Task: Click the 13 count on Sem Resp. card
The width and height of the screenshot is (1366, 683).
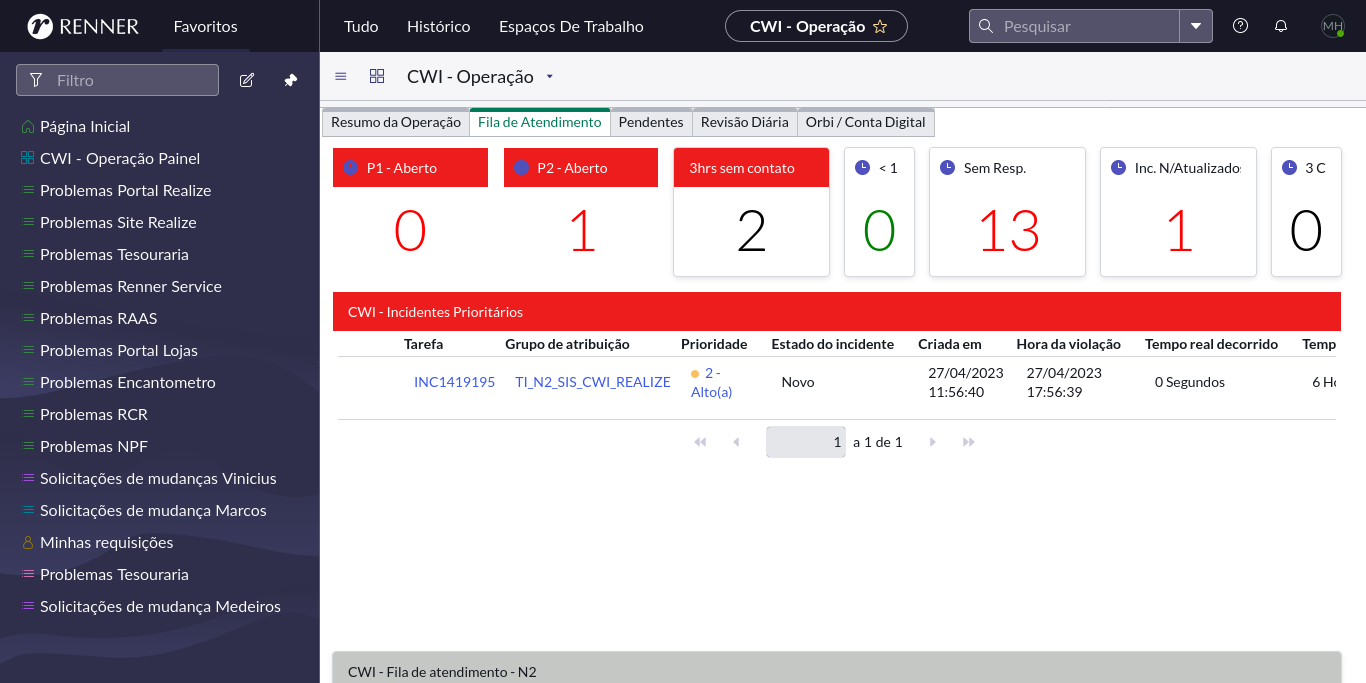Action: click(x=1008, y=231)
